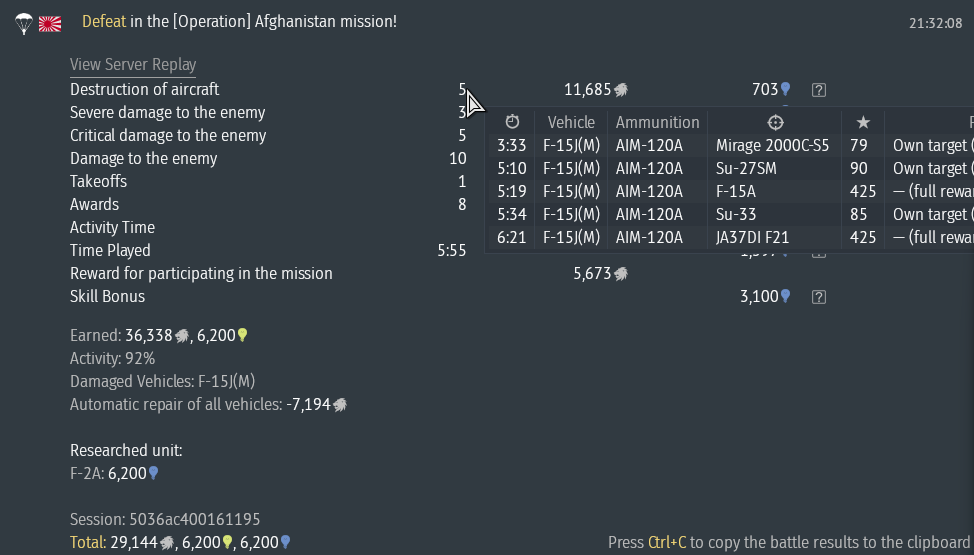Click the parachute icon beside the mission title
This screenshot has width=974, height=555.
(x=24, y=24)
